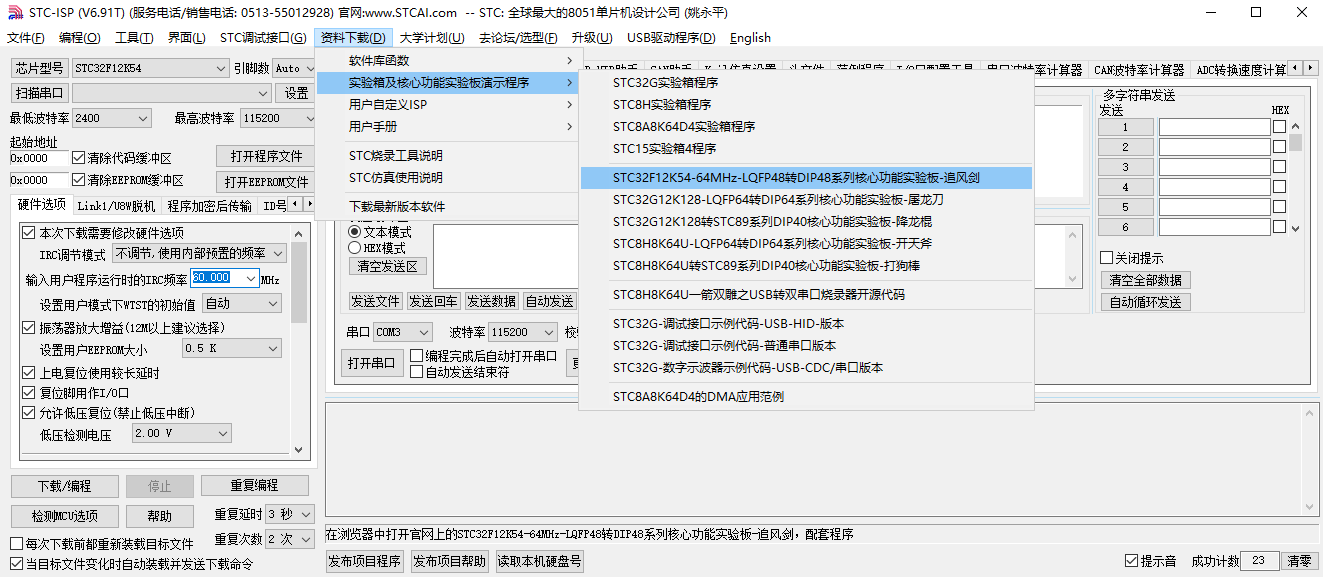The width and height of the screenshot is (1323, 577).
Task: Click 下载/编程 button
Action: [64, 486]
